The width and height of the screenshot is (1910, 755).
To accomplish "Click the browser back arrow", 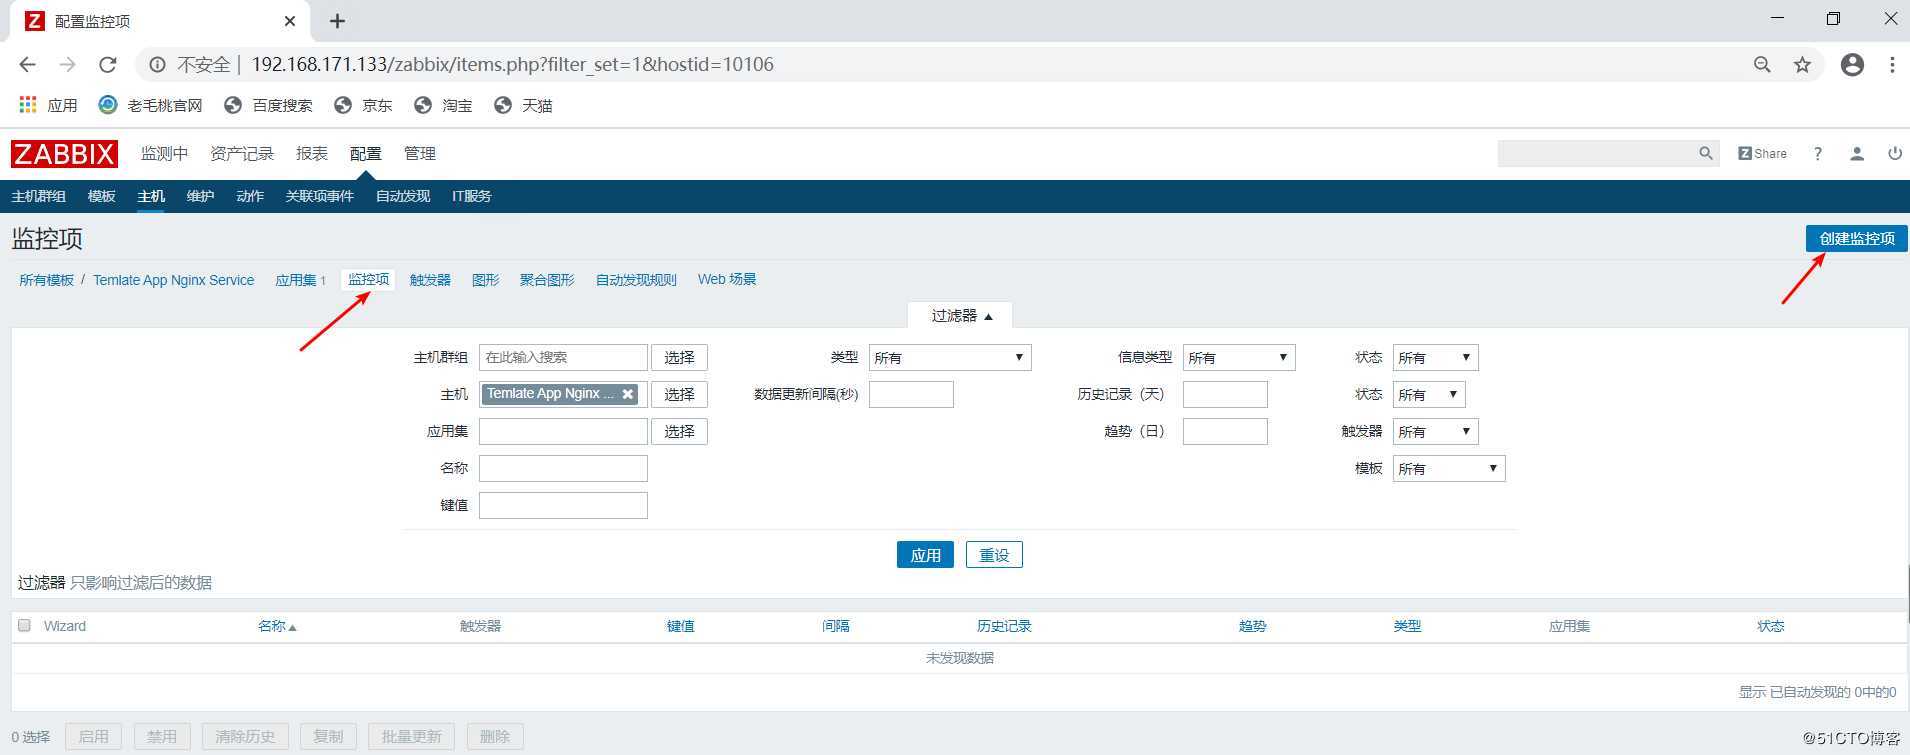I will point(28,65).
